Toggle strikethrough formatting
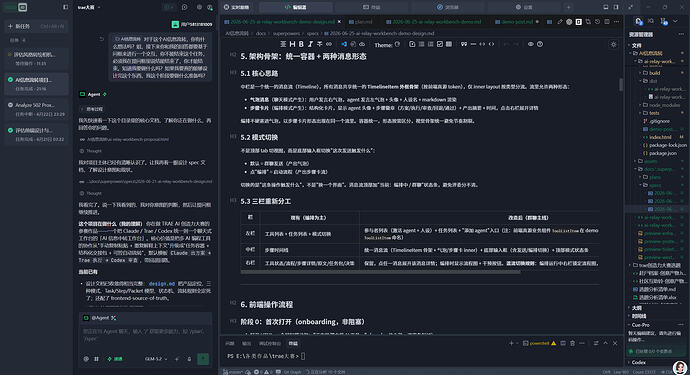 click(319, 44)
